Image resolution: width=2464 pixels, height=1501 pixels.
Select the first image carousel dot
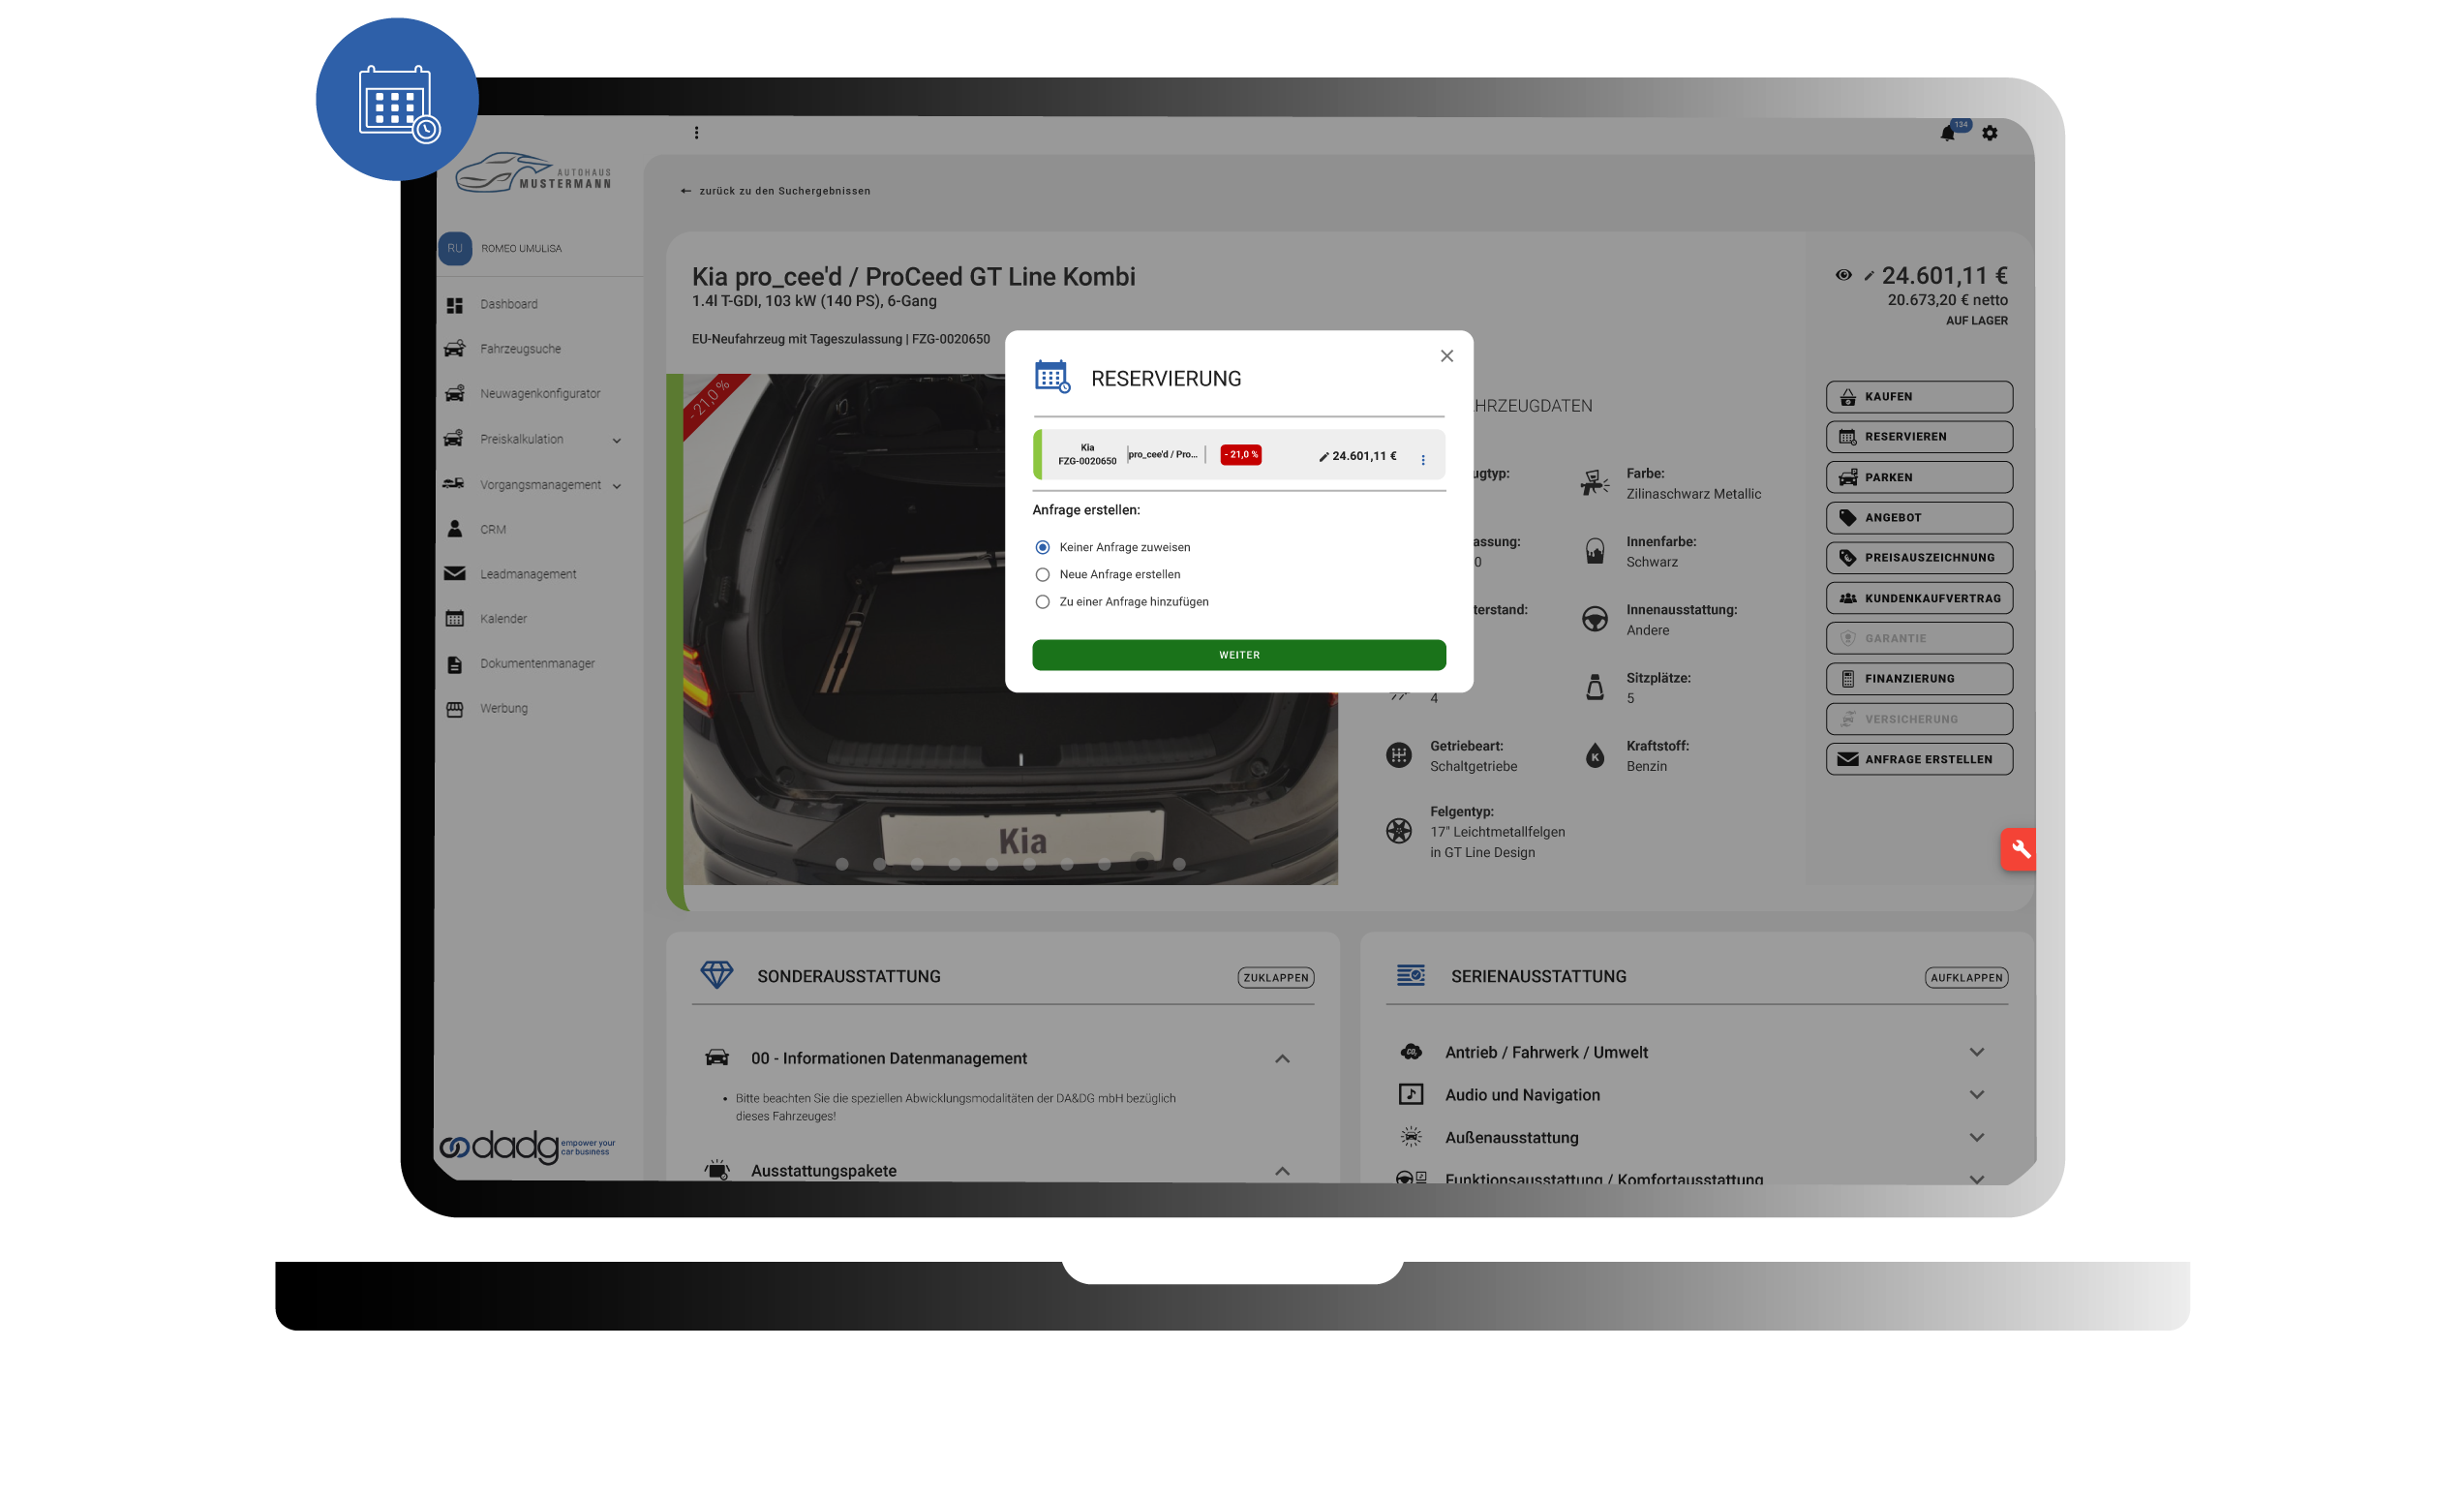click(x=842, y=864)
